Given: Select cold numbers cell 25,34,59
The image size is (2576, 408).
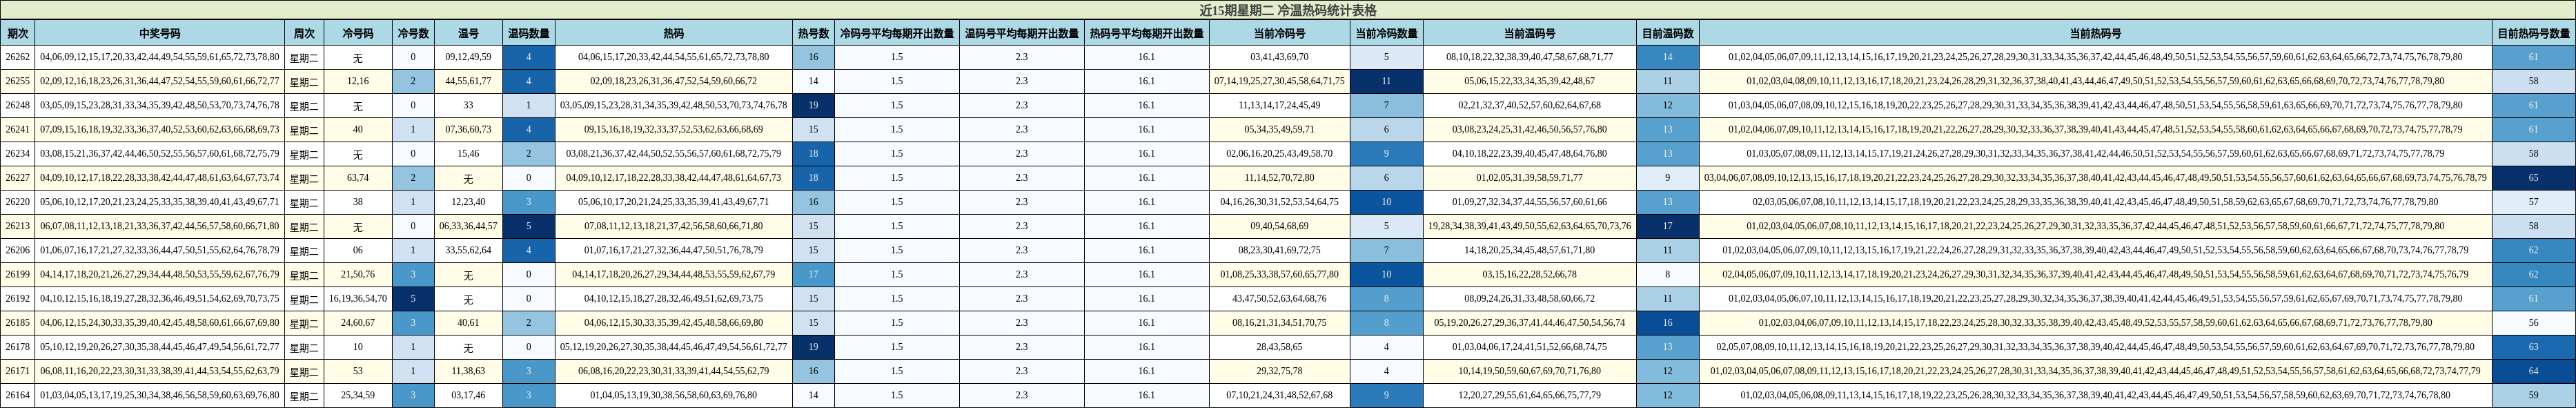Looking at the screenshot, I should [358, 395].
